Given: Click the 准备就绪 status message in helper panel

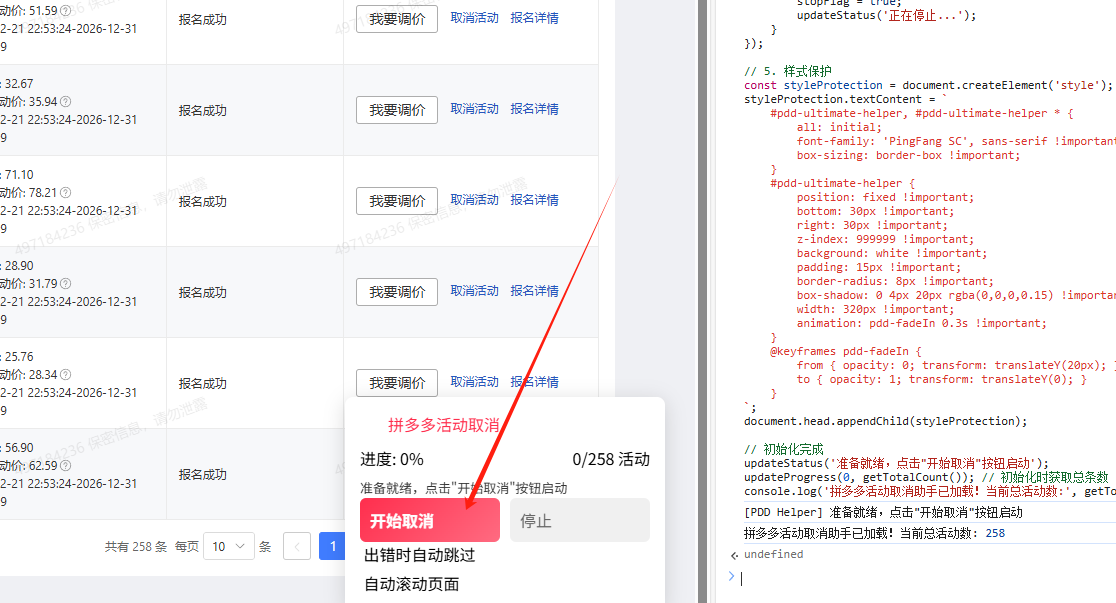Looking at the screenshot, I should pyautogui.click(x=463, y=488).
